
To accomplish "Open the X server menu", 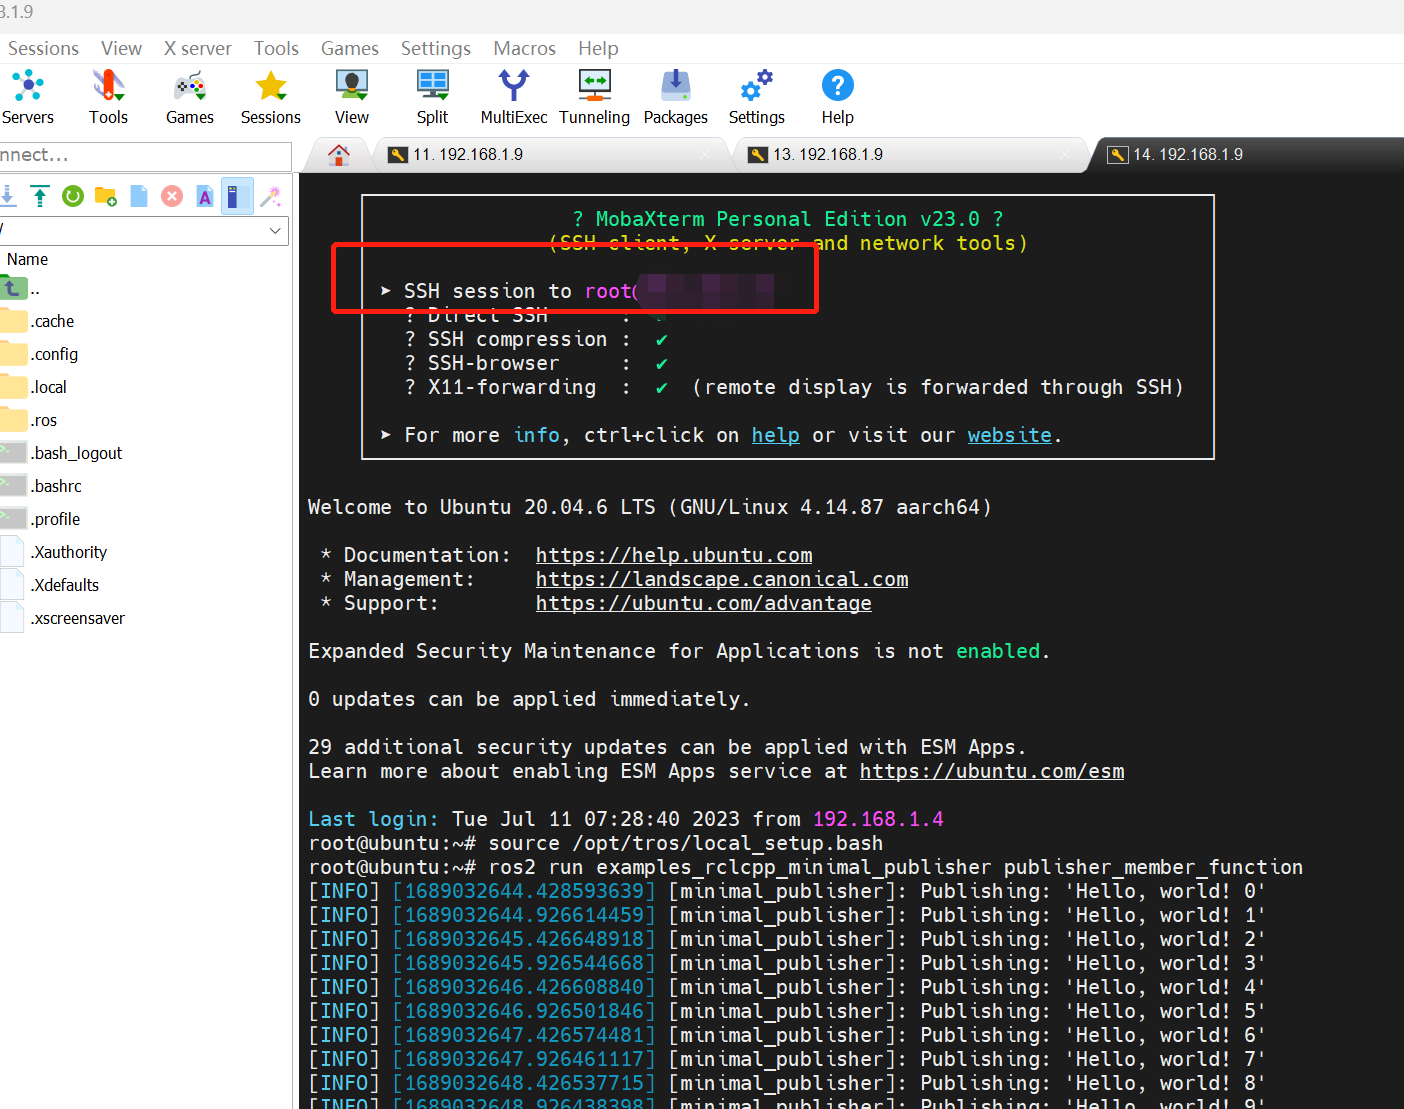I will [x=198, y=48].
